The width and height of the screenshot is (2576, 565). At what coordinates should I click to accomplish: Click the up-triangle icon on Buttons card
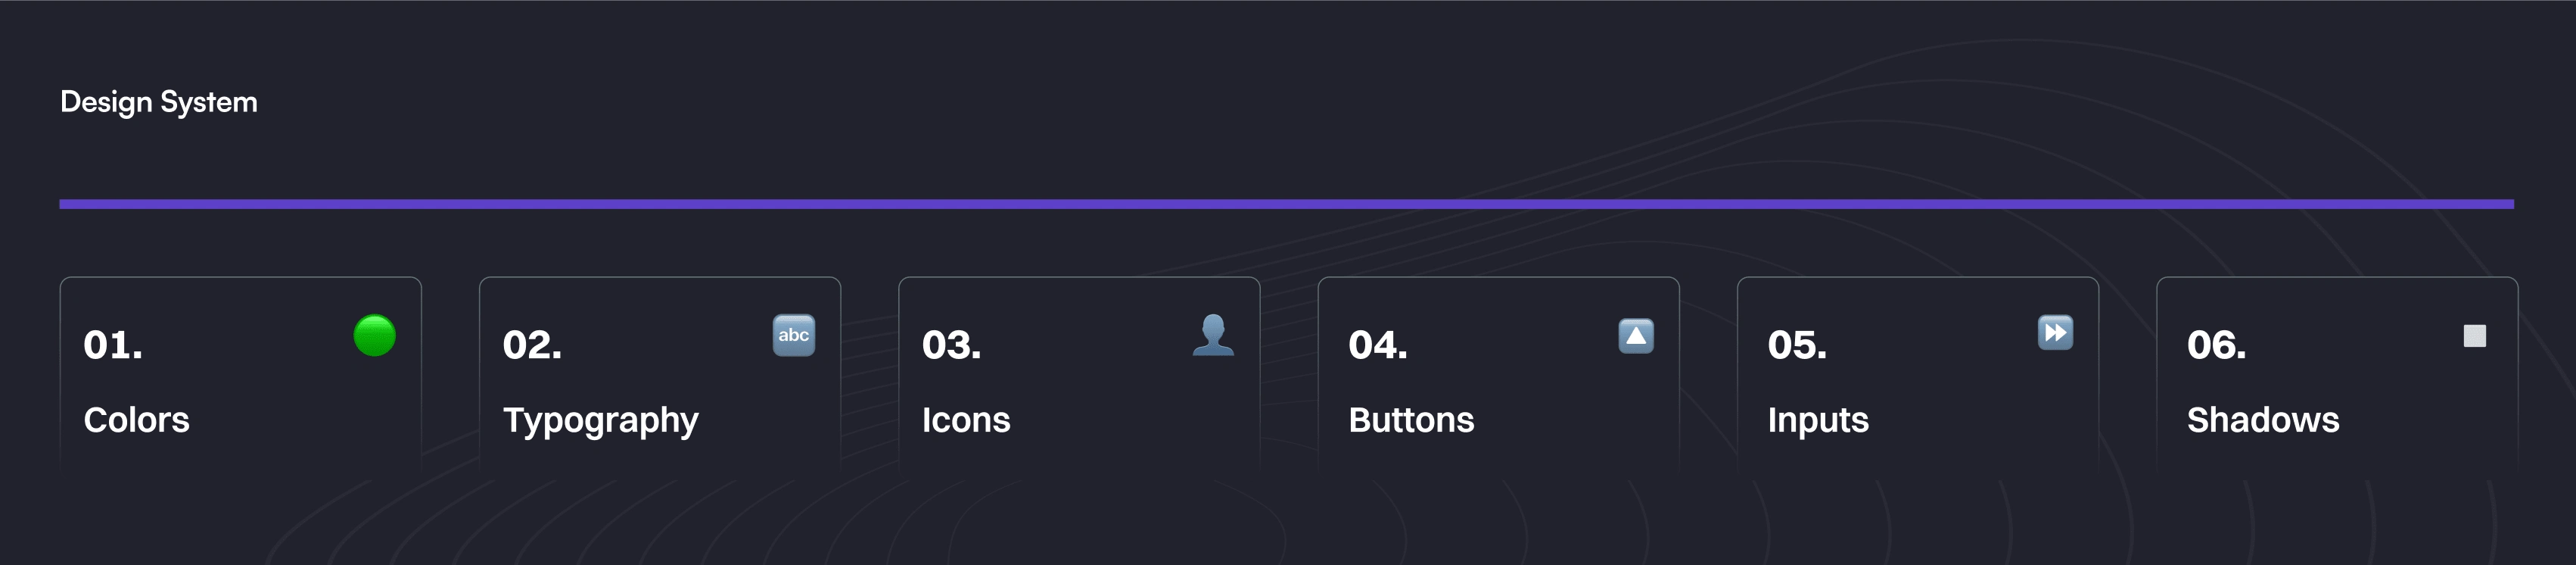coord(1635,335)
